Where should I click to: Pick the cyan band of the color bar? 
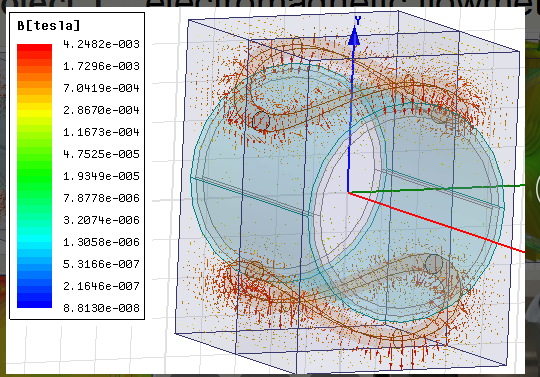34,238
